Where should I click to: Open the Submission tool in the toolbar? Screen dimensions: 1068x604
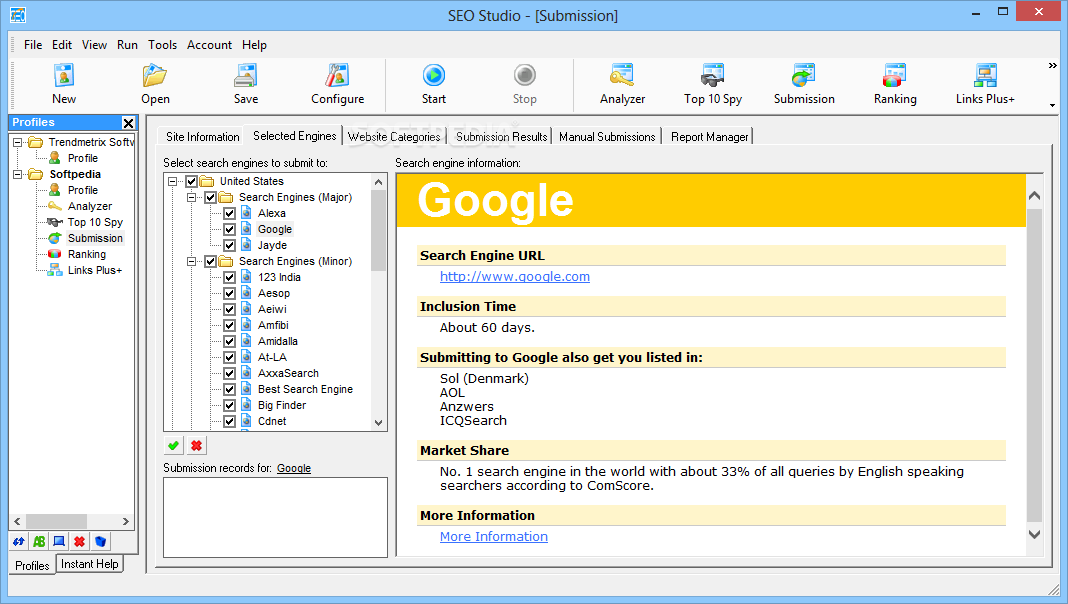coord(804,84)
